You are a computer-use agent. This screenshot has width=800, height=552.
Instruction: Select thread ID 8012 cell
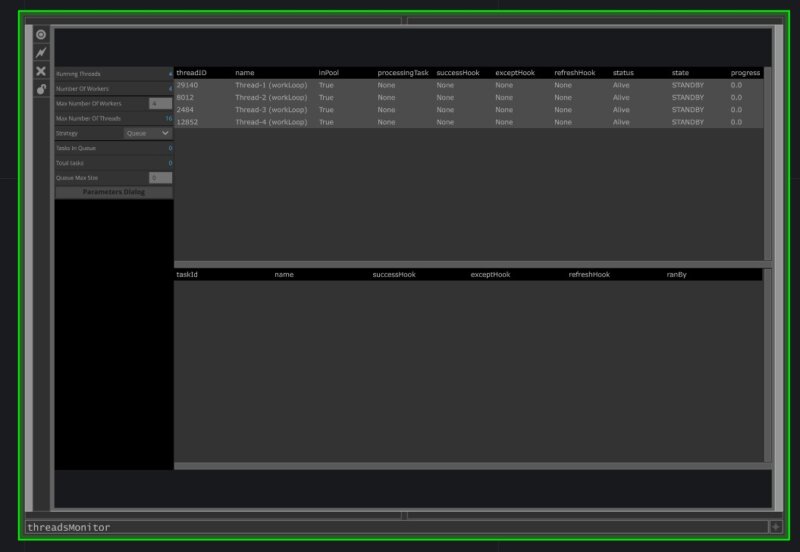(x=185, y=97)
